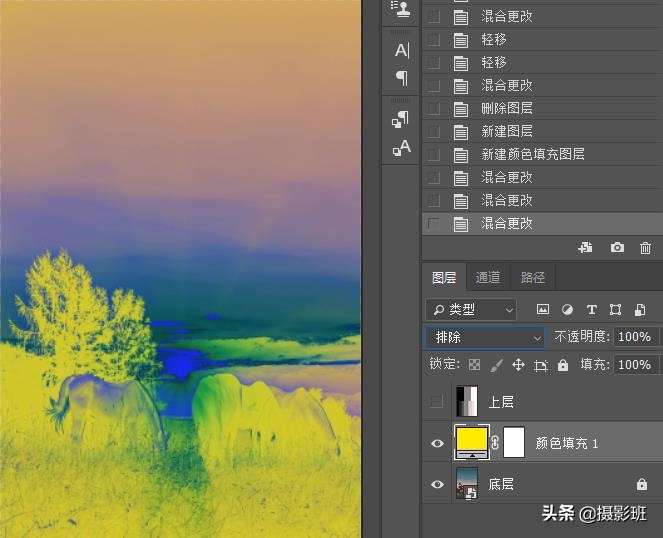Screen dimensions: 663x538
Task: Select the 新建颜色填充图层 history state
Action: pos(542,154)
